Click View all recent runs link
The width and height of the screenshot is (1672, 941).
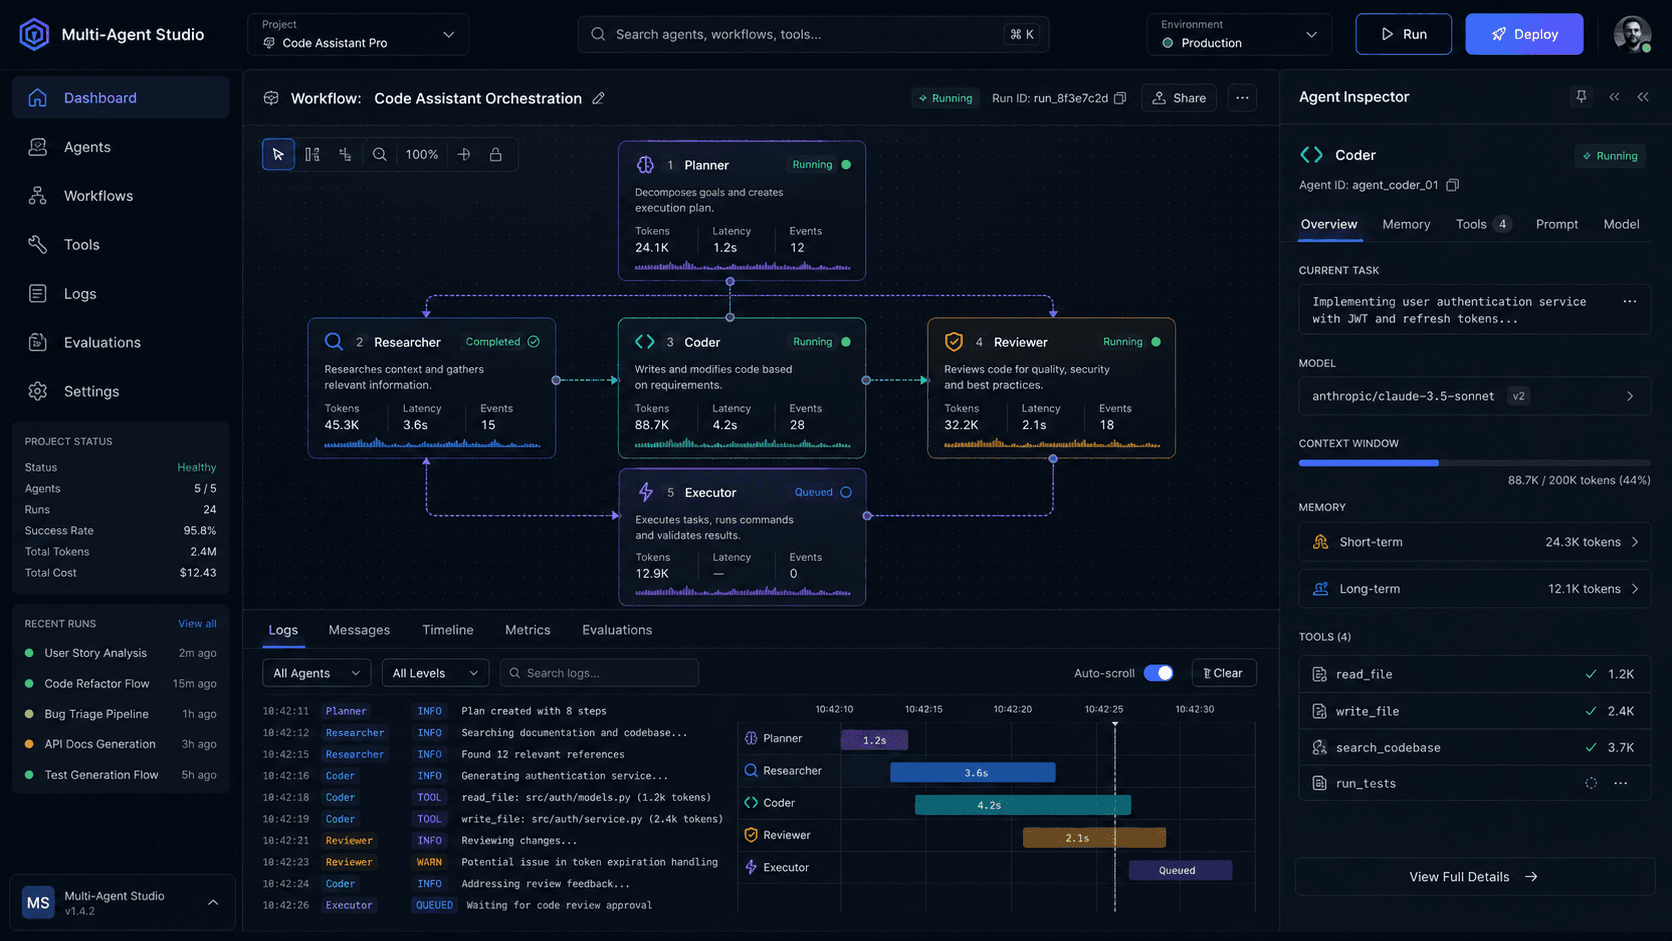pyautogui.click(x=197, y=623)
